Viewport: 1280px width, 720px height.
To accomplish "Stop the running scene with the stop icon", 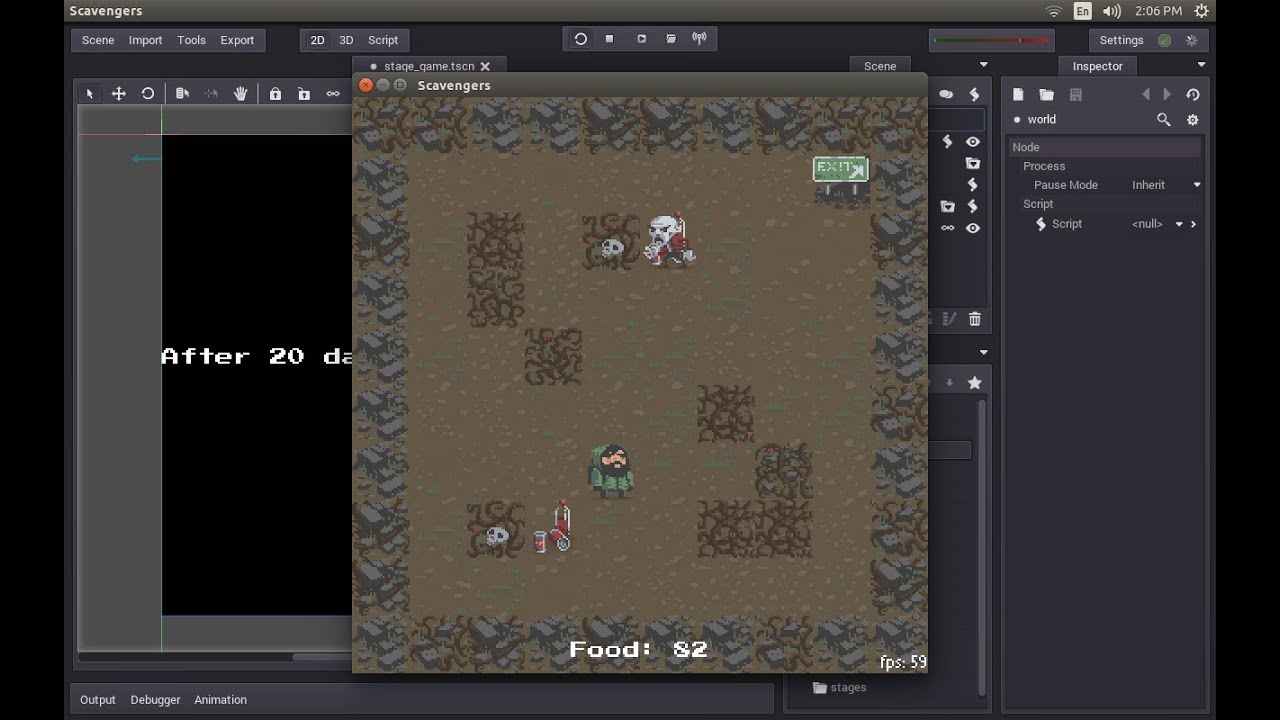I will (608, 38).
